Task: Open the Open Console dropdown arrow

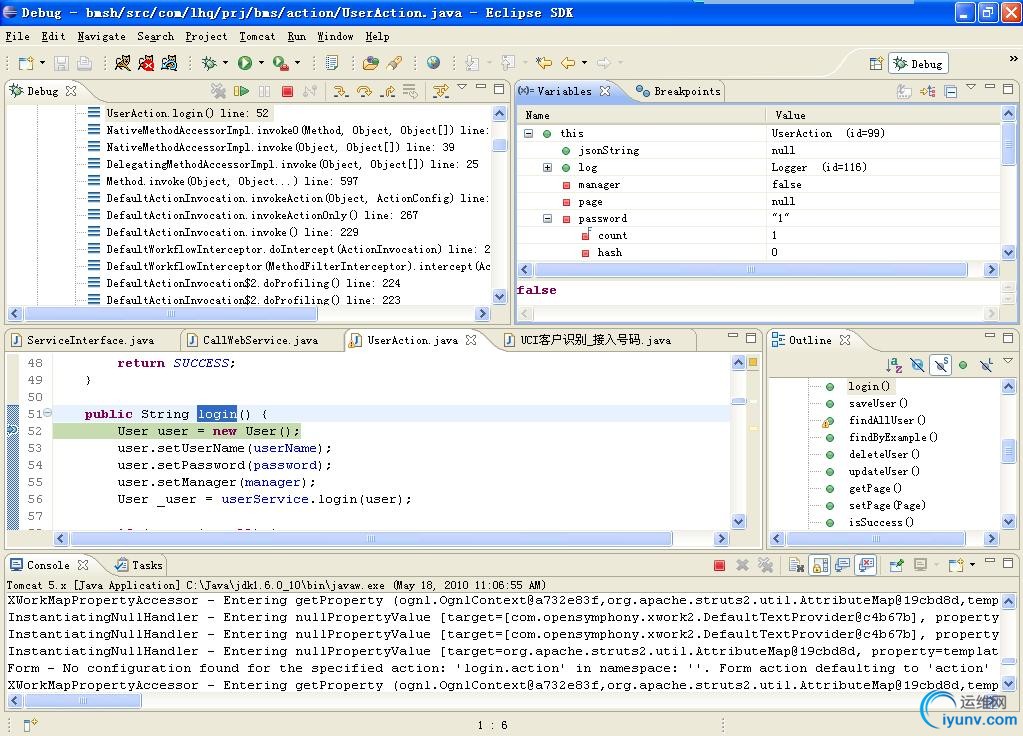Action: tap(972, 565)
